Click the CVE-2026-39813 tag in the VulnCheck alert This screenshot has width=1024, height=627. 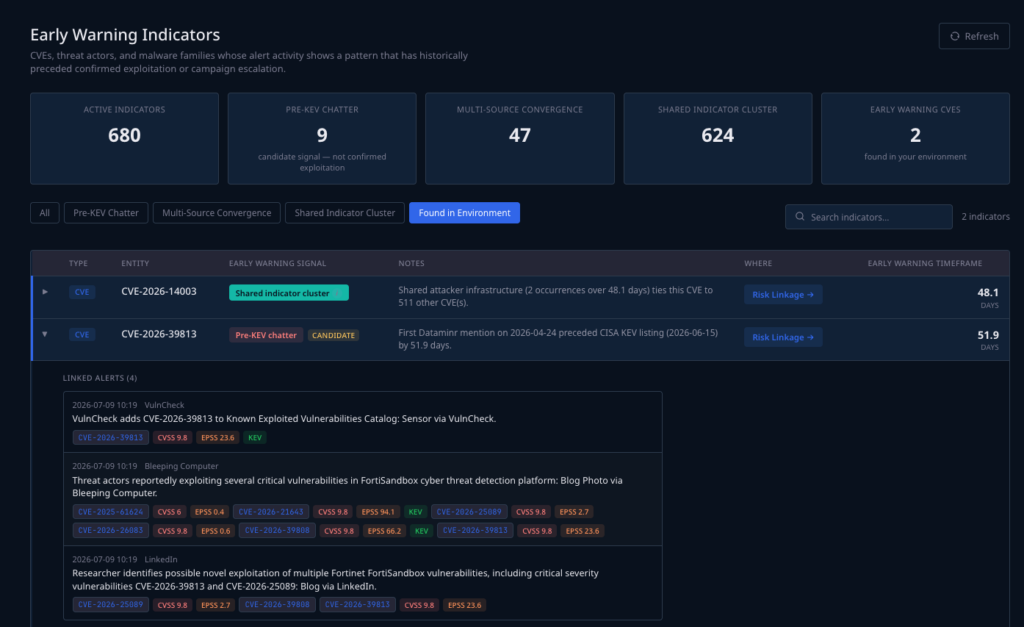tap(110, 438)
